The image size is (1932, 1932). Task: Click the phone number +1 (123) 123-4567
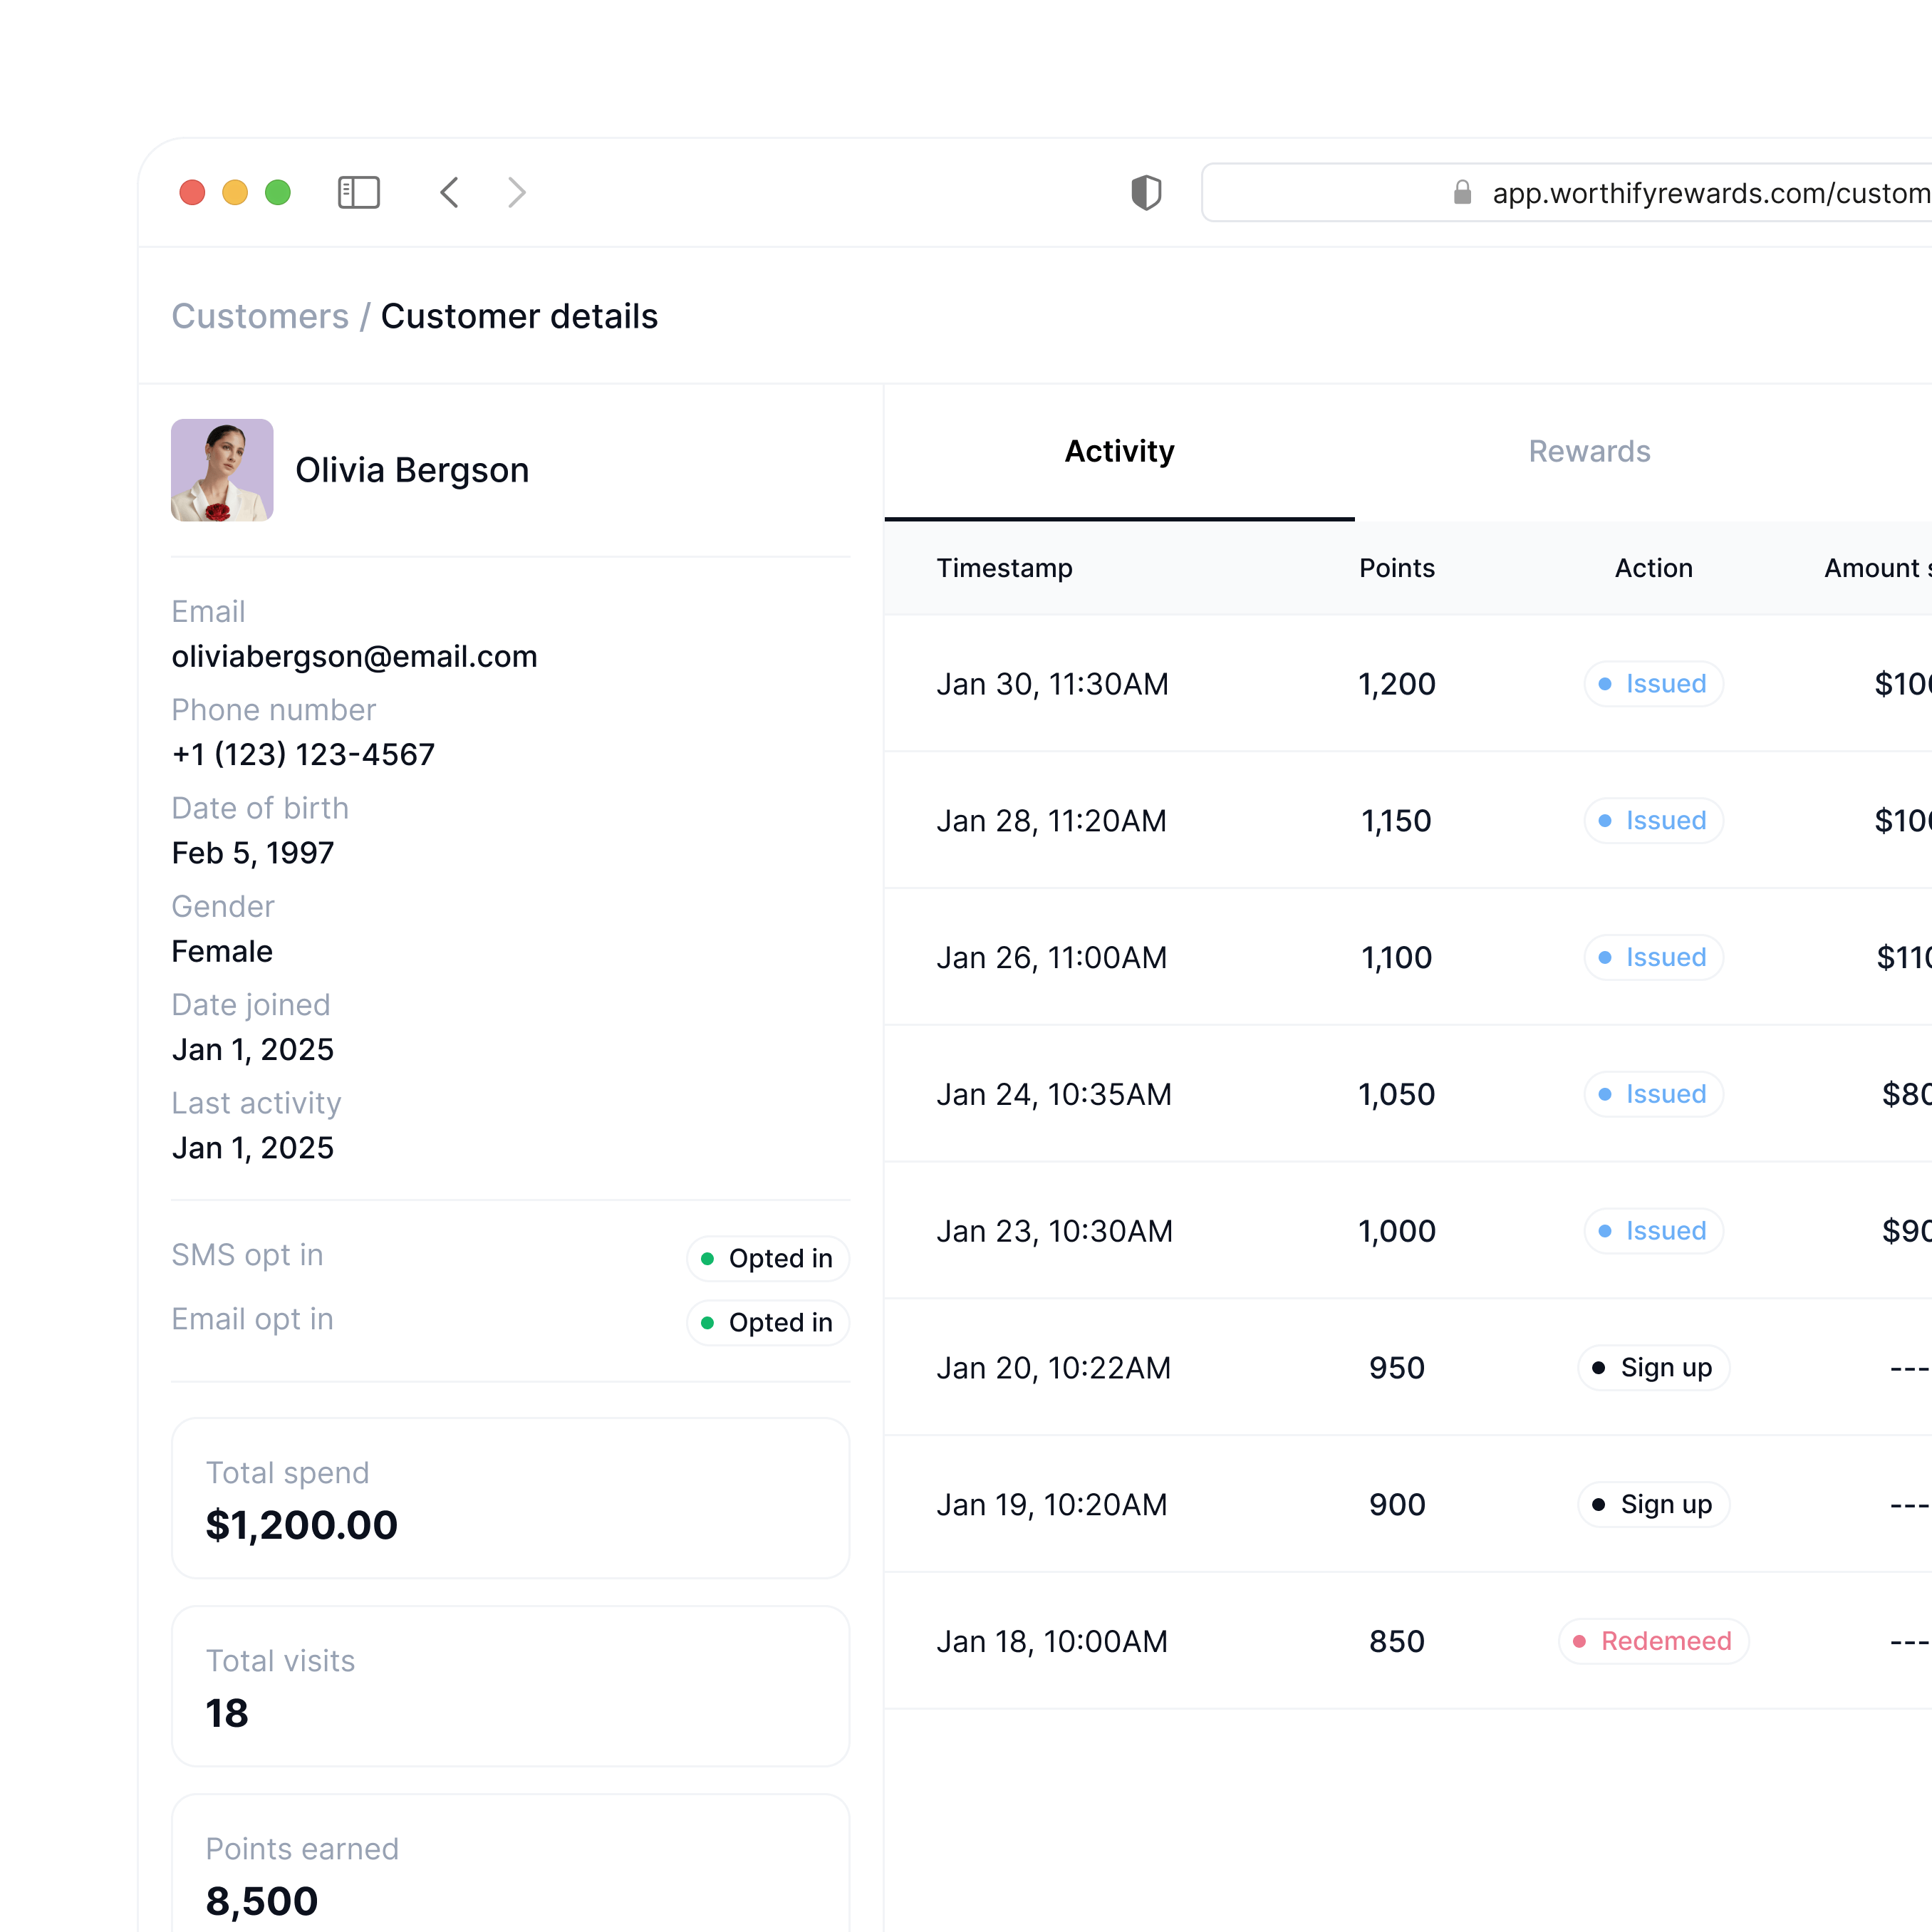click(303, 754)
